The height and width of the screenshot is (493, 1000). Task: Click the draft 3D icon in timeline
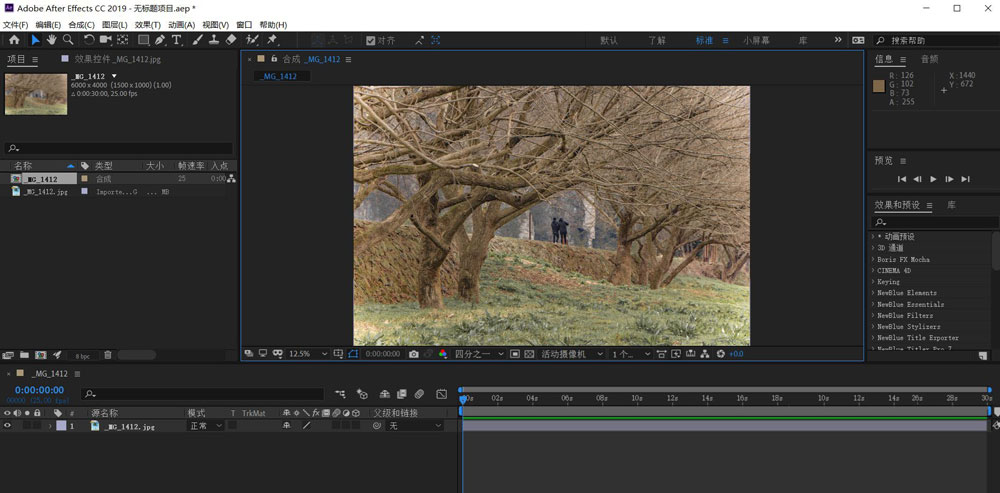click(362, 394)
